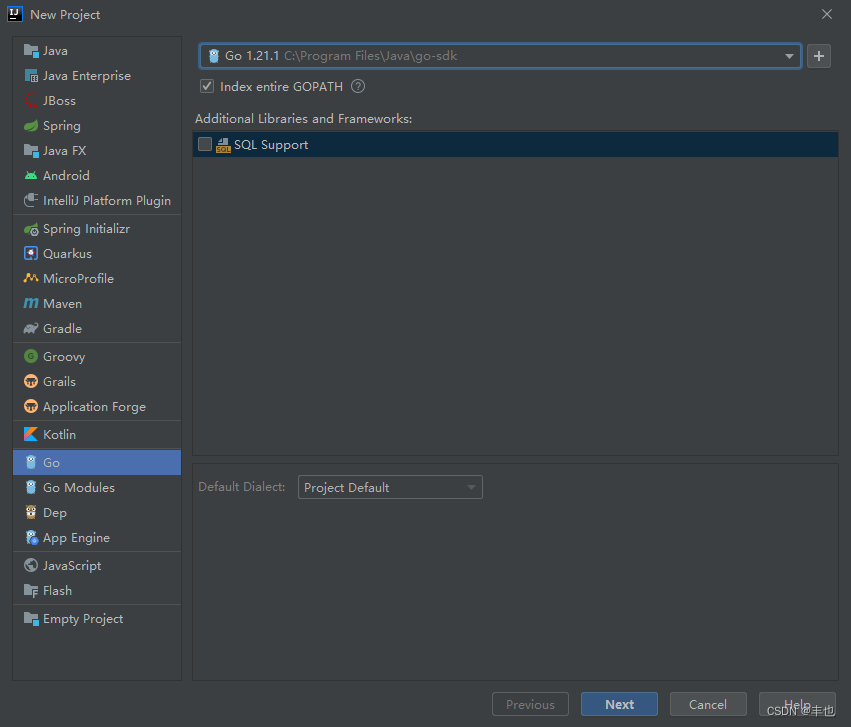Screen dimensions: 851x727
Task: Click the Previous button
Action: [530, 704]
